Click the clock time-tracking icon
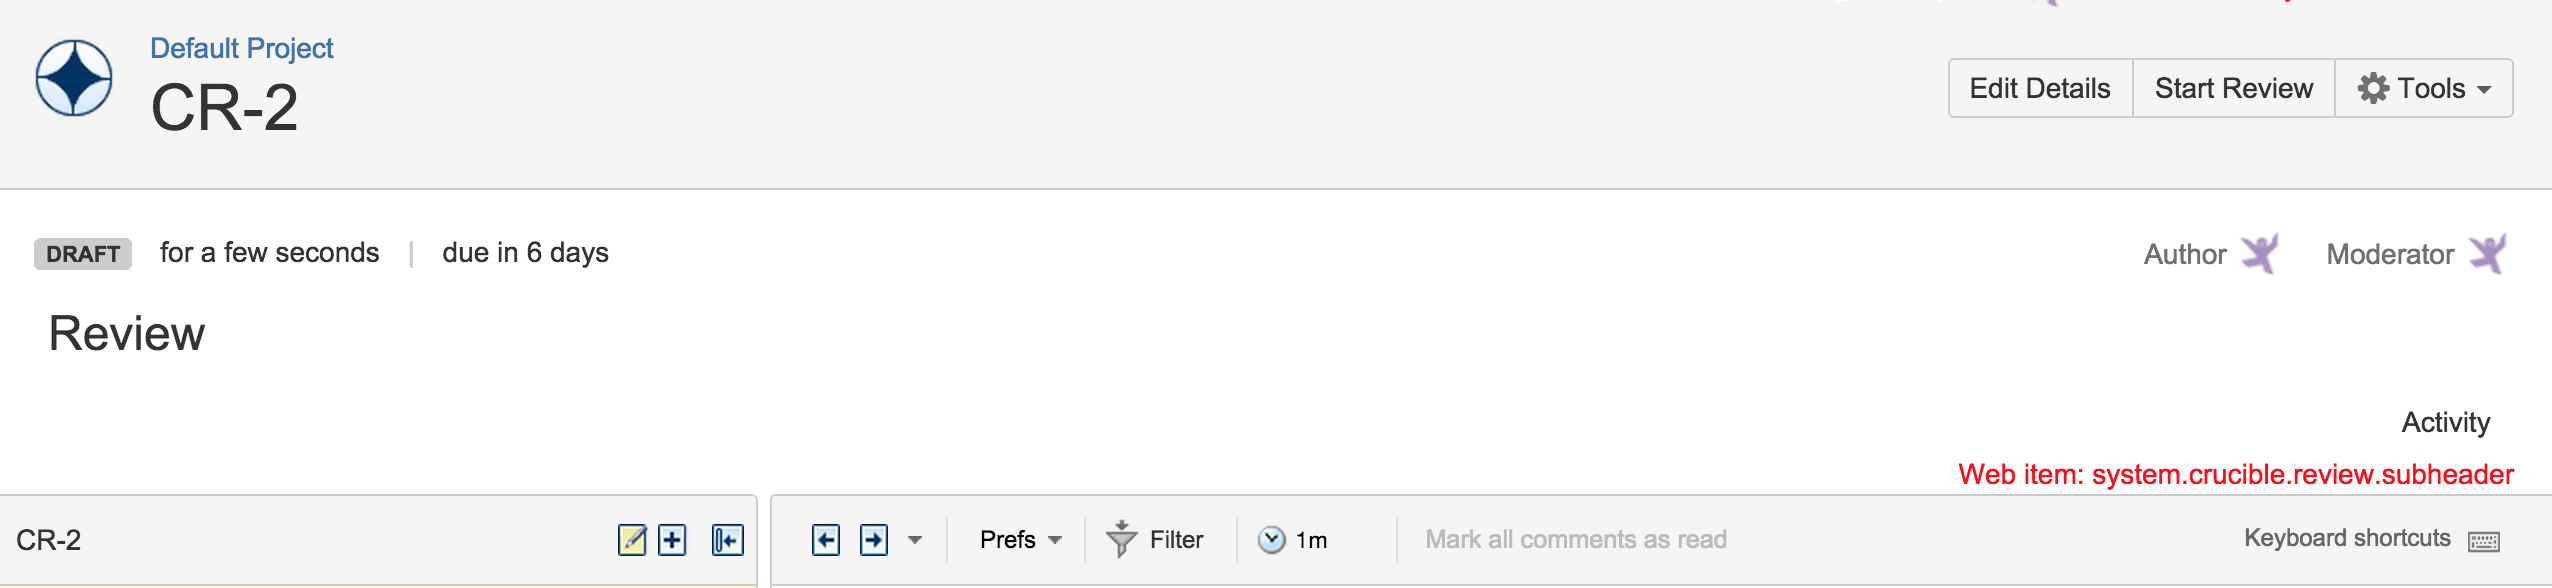The image size is (2552, 588). coord(1271,540)
